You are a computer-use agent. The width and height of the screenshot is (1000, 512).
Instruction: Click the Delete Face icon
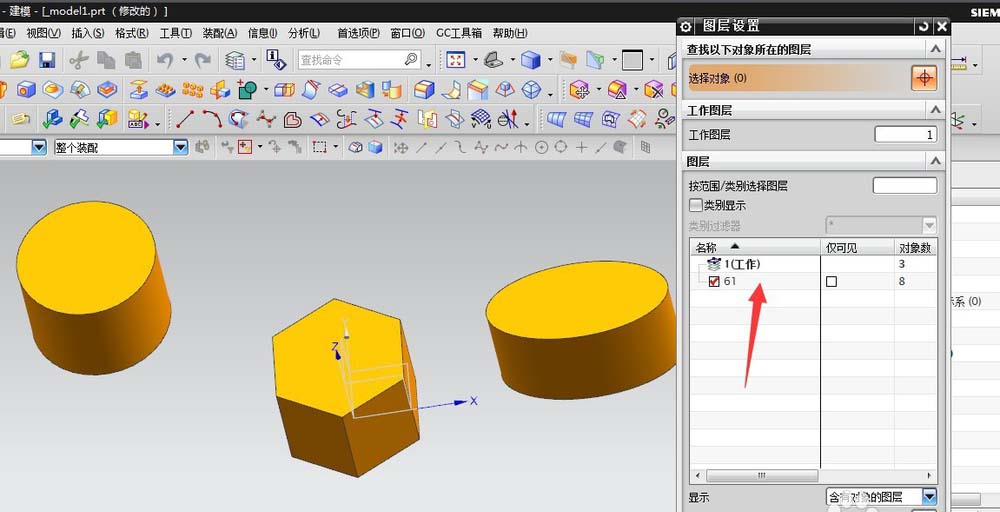pyautogui.click(x=654, y=90)
